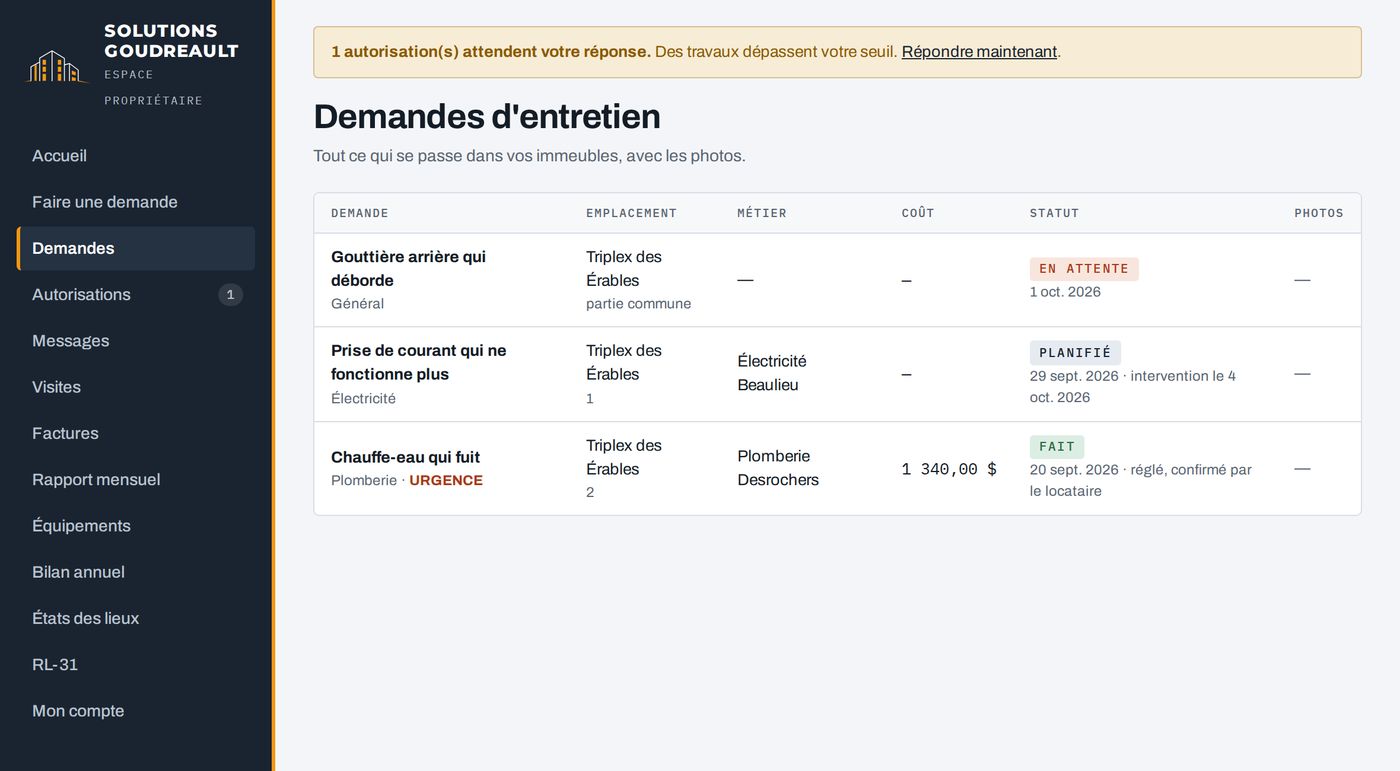Click the date 1 oct. 2026
This screenshot has width=1400, height=771.
coord(1065,292)
